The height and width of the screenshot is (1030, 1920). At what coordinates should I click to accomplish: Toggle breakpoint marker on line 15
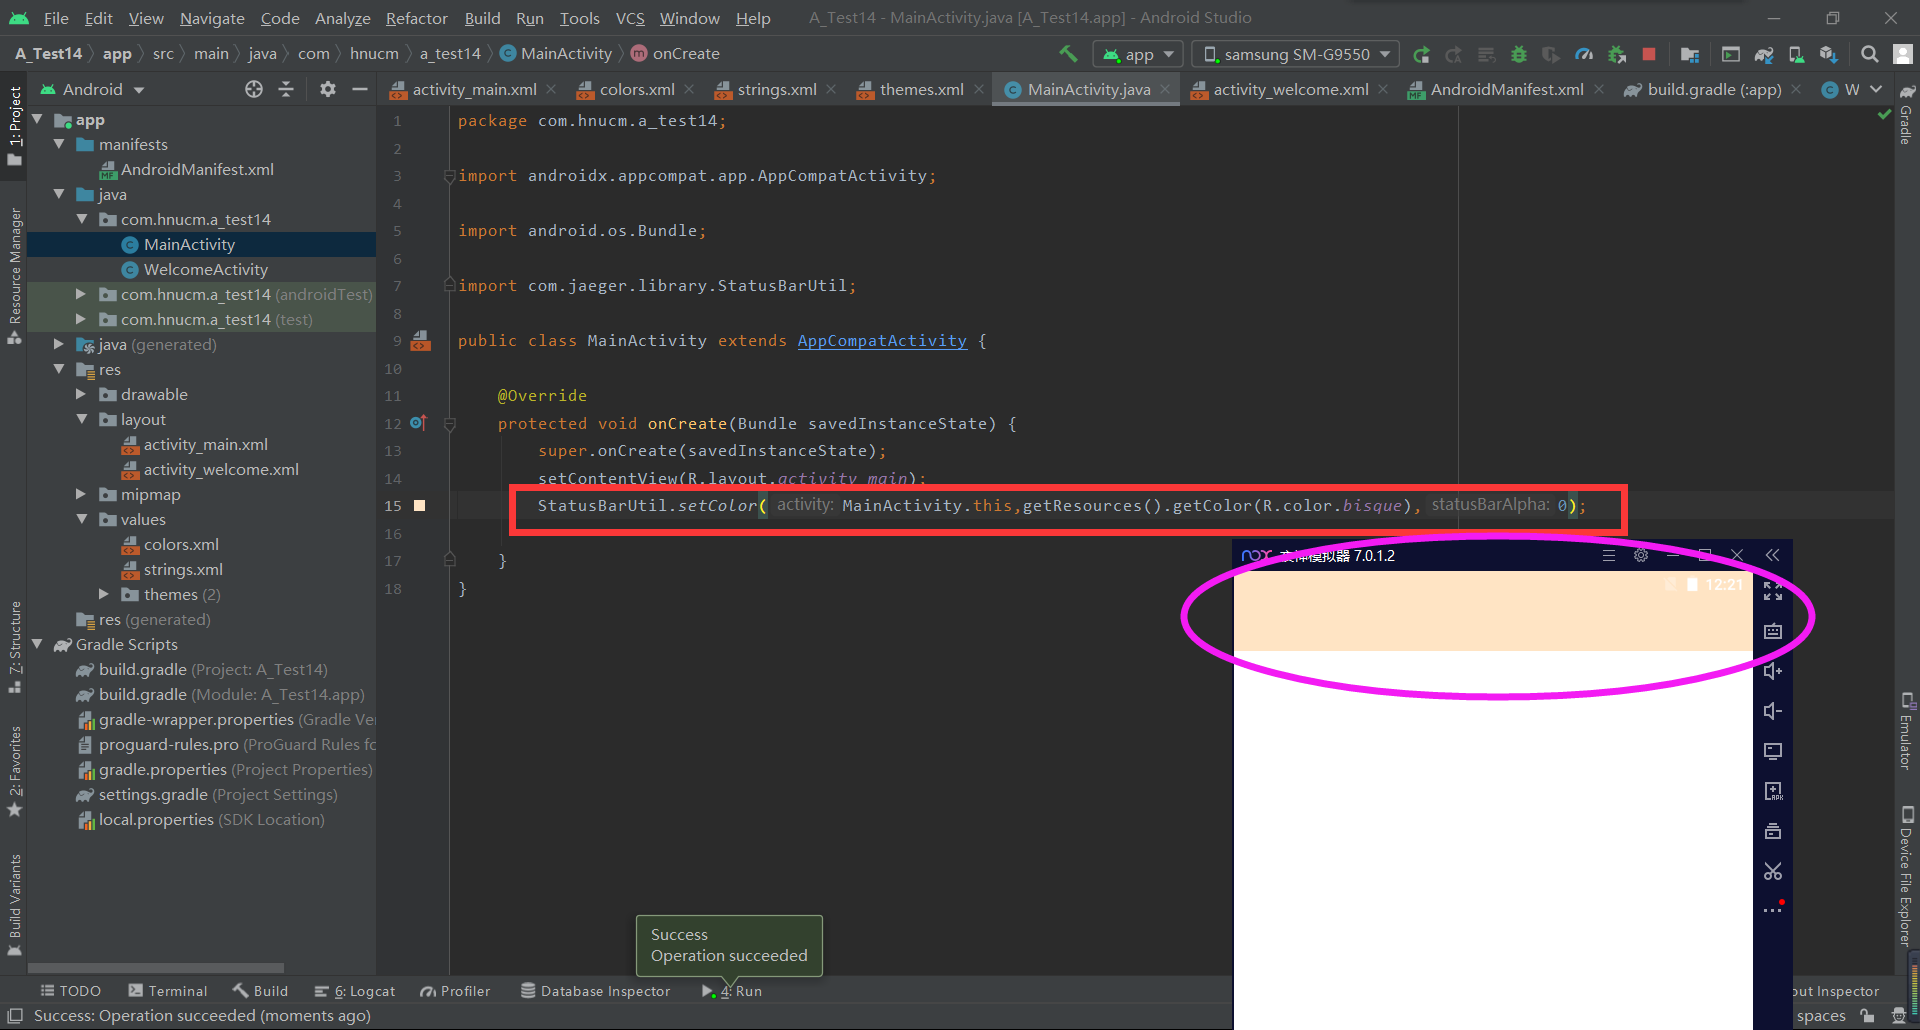tap(420, 506)
